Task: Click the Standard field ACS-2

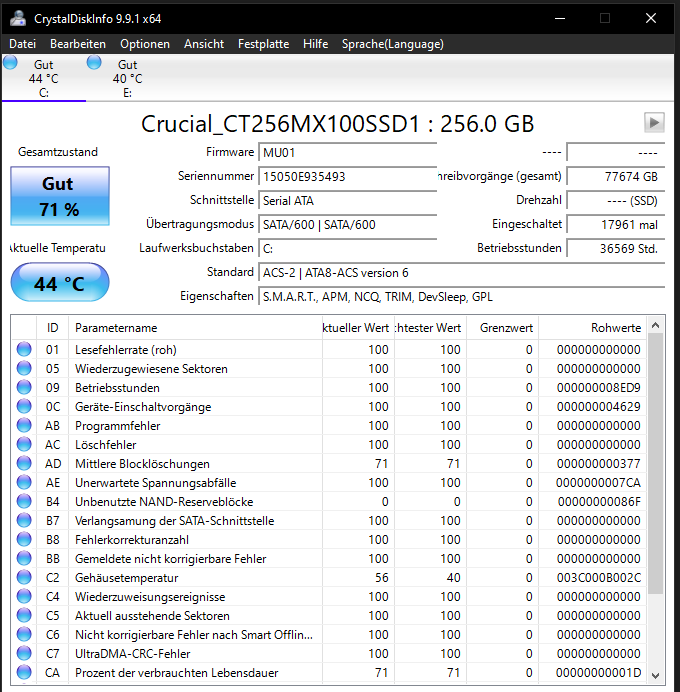Action: (x=462, y=273)
